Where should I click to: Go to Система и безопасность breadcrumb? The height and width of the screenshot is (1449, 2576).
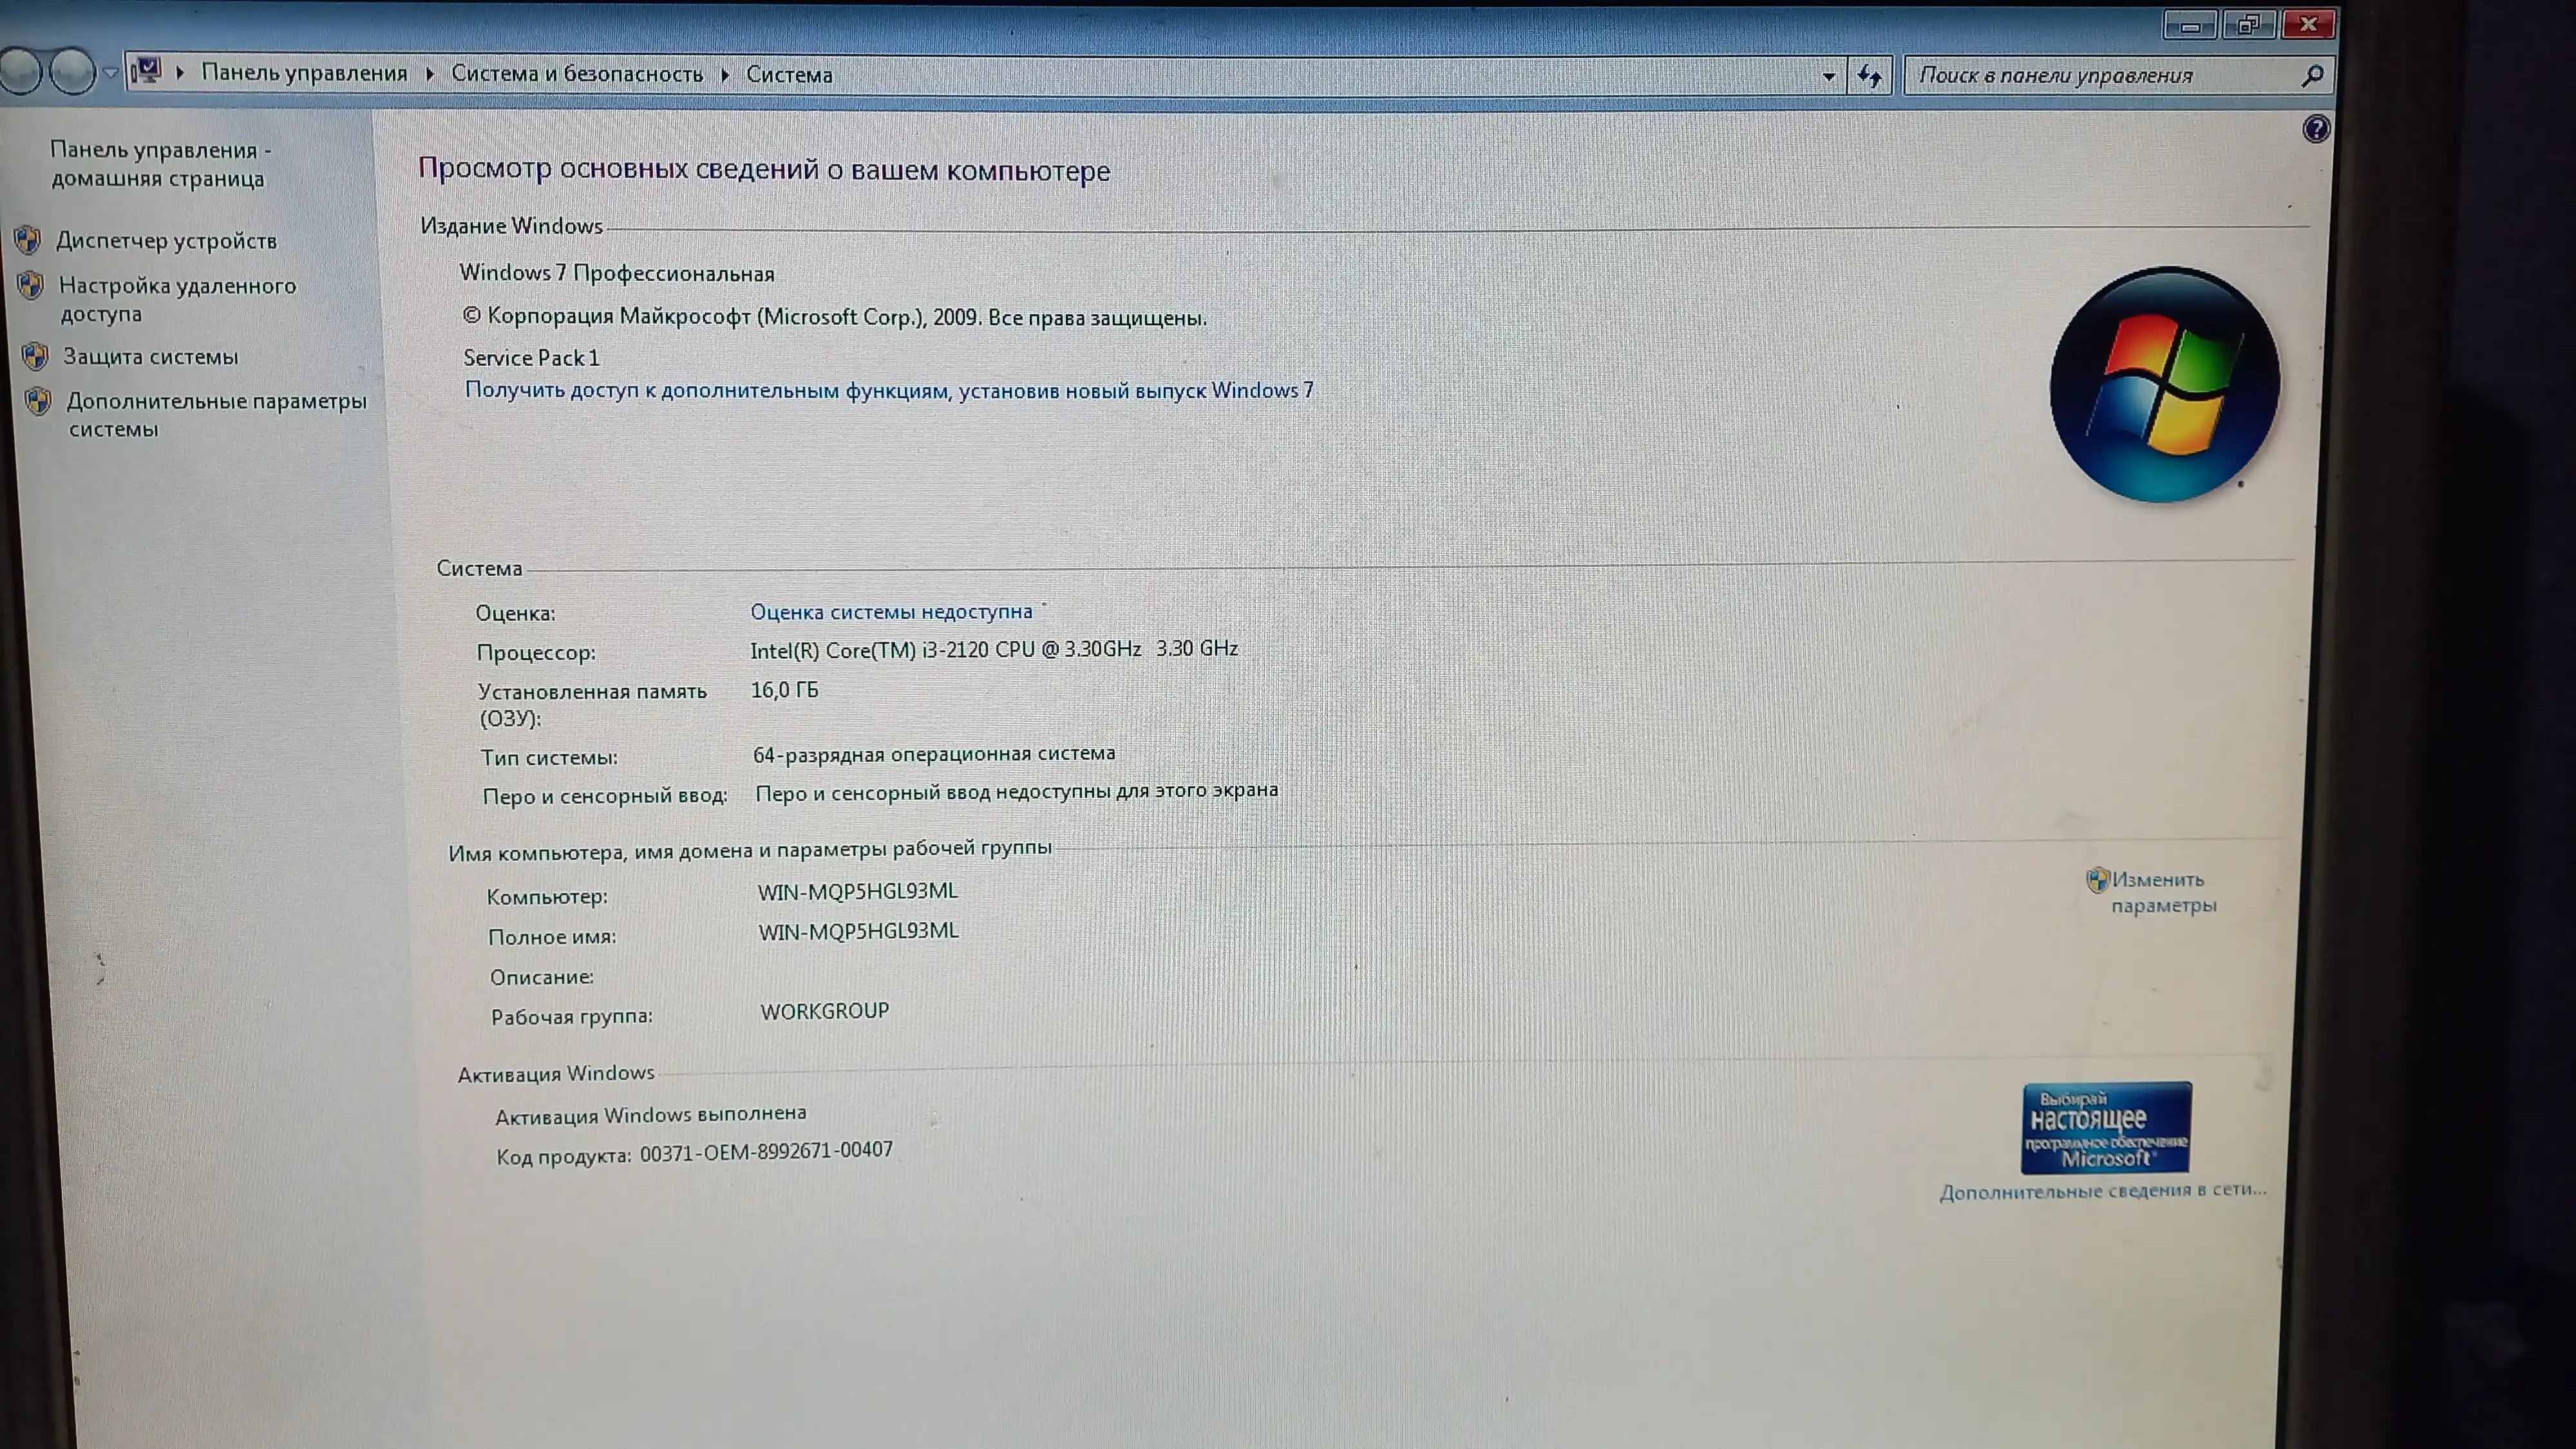coord(577,74)
